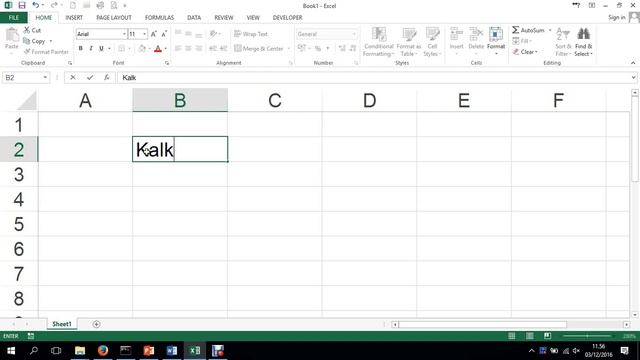Open Windows Start menu
The image size is (640, 360).
tap(11, 351)
